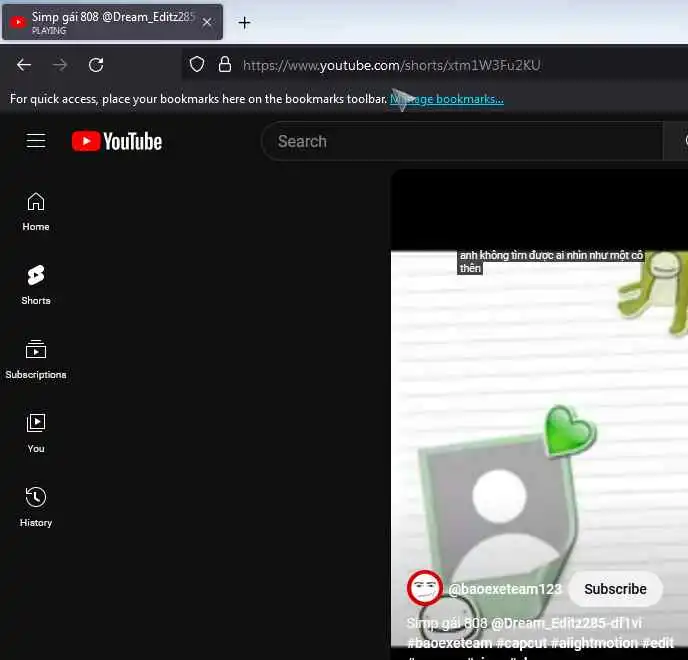Focus the URL address bar
Image resolution: width=688 pixels, height=660 pixels.
pyautogui.click(x=434, y=65)
